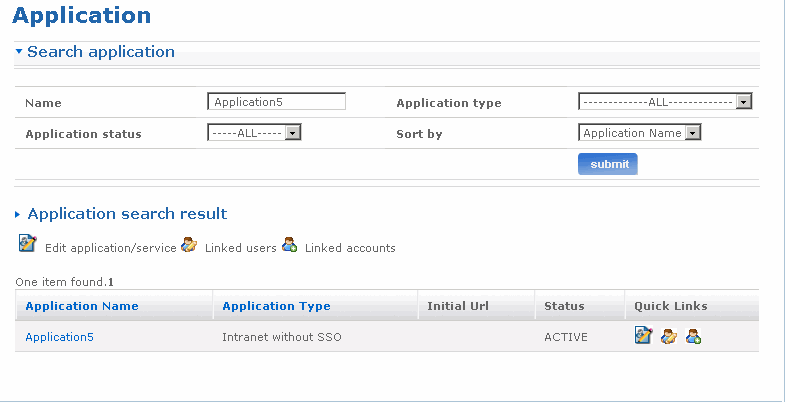Sort by Application Type column header
785x403 pixels.
[276, 306]
